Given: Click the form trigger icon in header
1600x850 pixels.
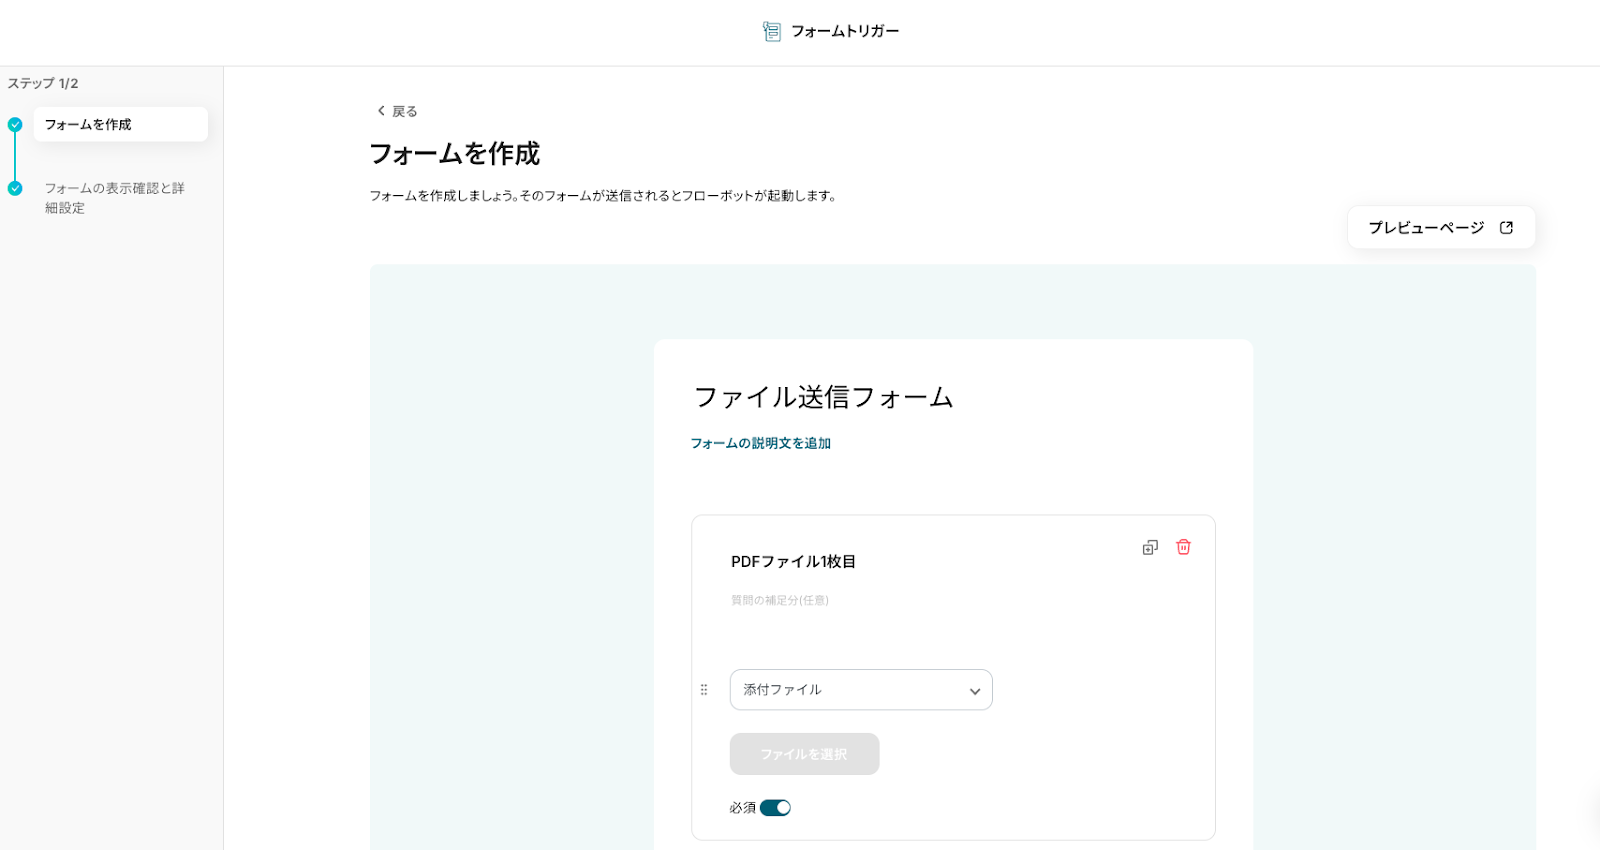Looking at the screenshot, I should tap(771, 32).
